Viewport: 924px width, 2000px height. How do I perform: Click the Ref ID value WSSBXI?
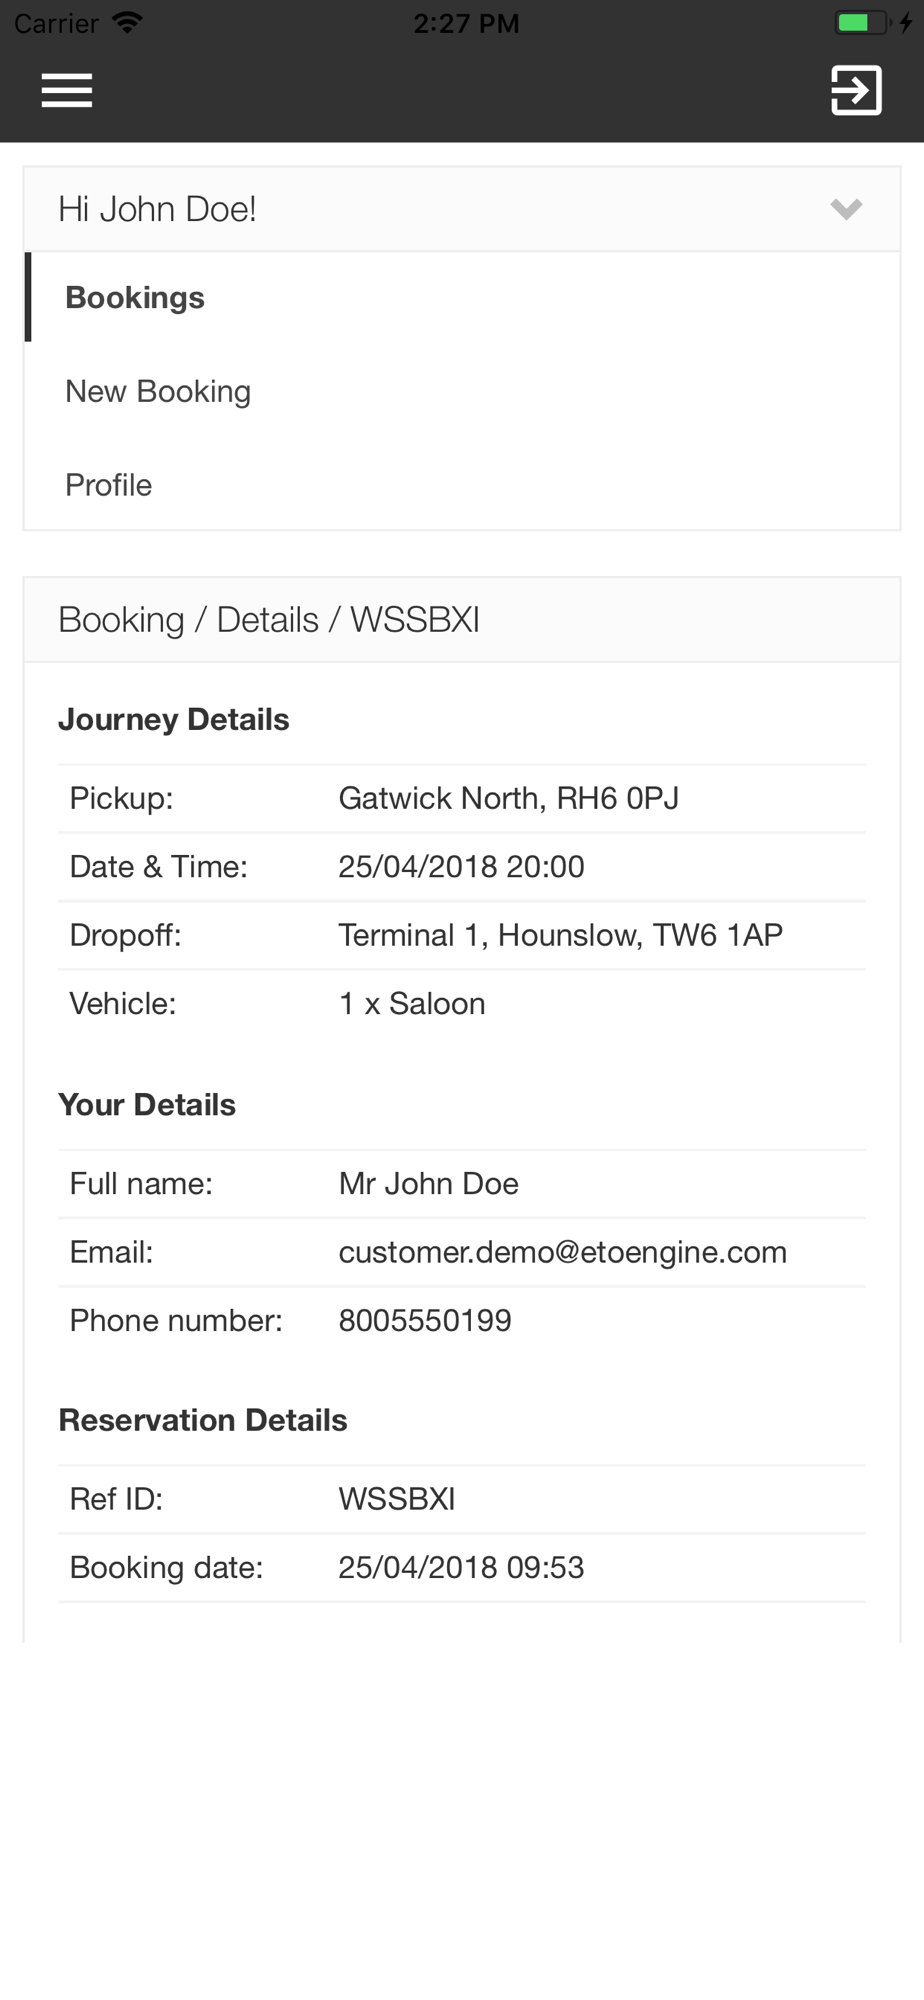[397, 1499]
